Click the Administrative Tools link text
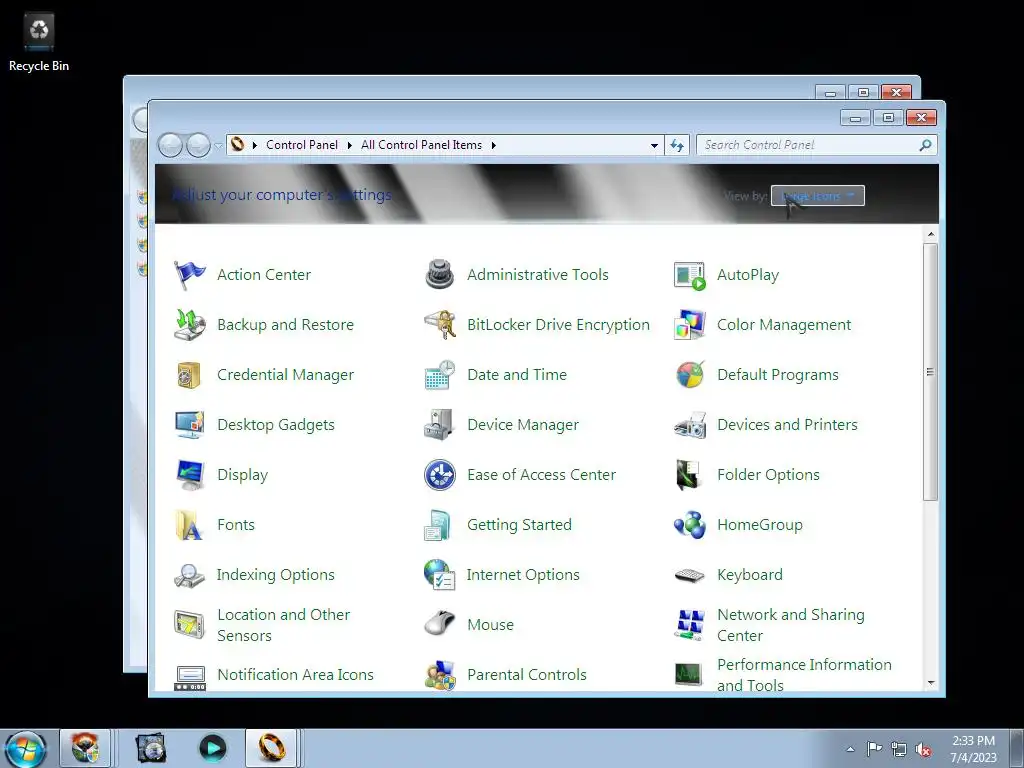Image resolution: width=1024 pixels, height=768 pixels. click(x=537, y=275)
